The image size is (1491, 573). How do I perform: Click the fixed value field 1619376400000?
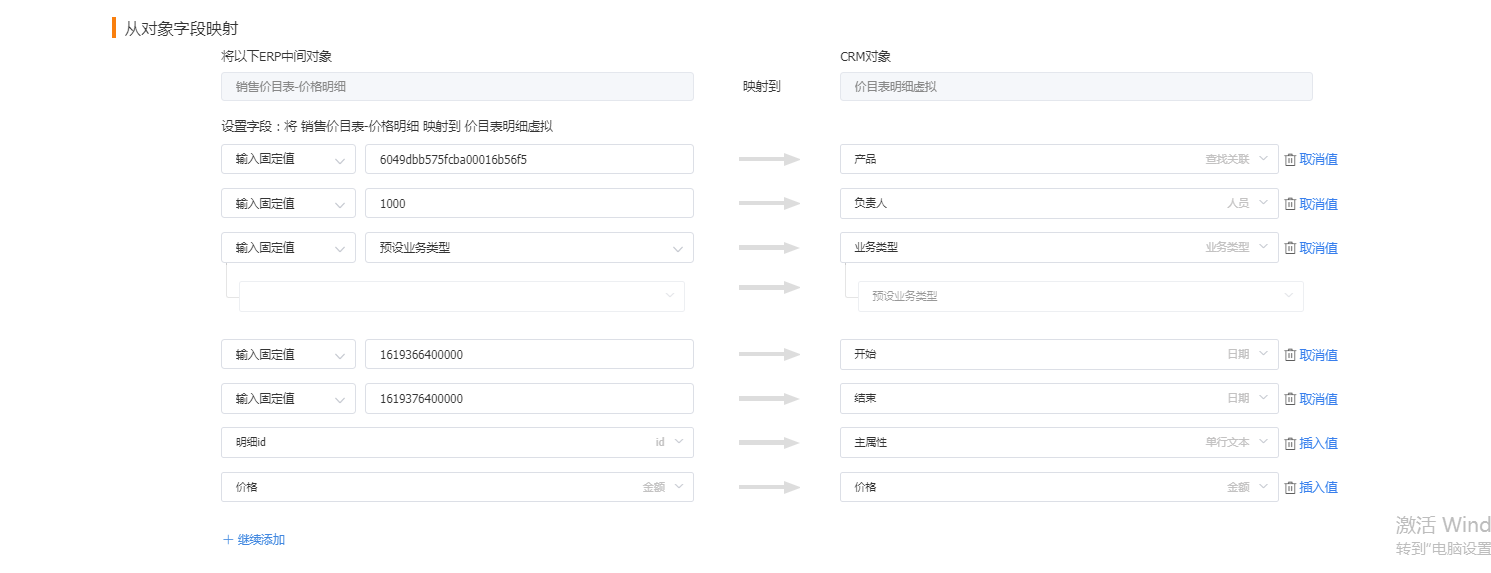tap(529, 398)
